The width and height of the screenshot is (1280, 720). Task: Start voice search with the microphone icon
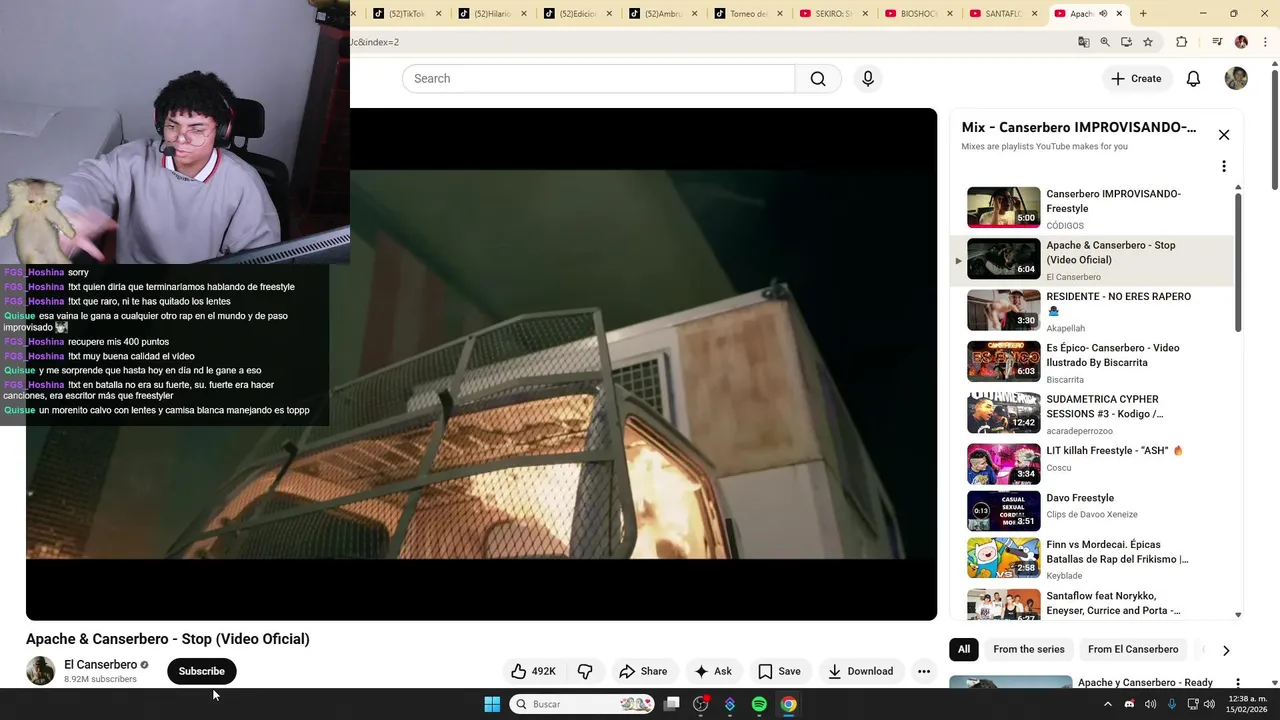[x=868, y=79]
